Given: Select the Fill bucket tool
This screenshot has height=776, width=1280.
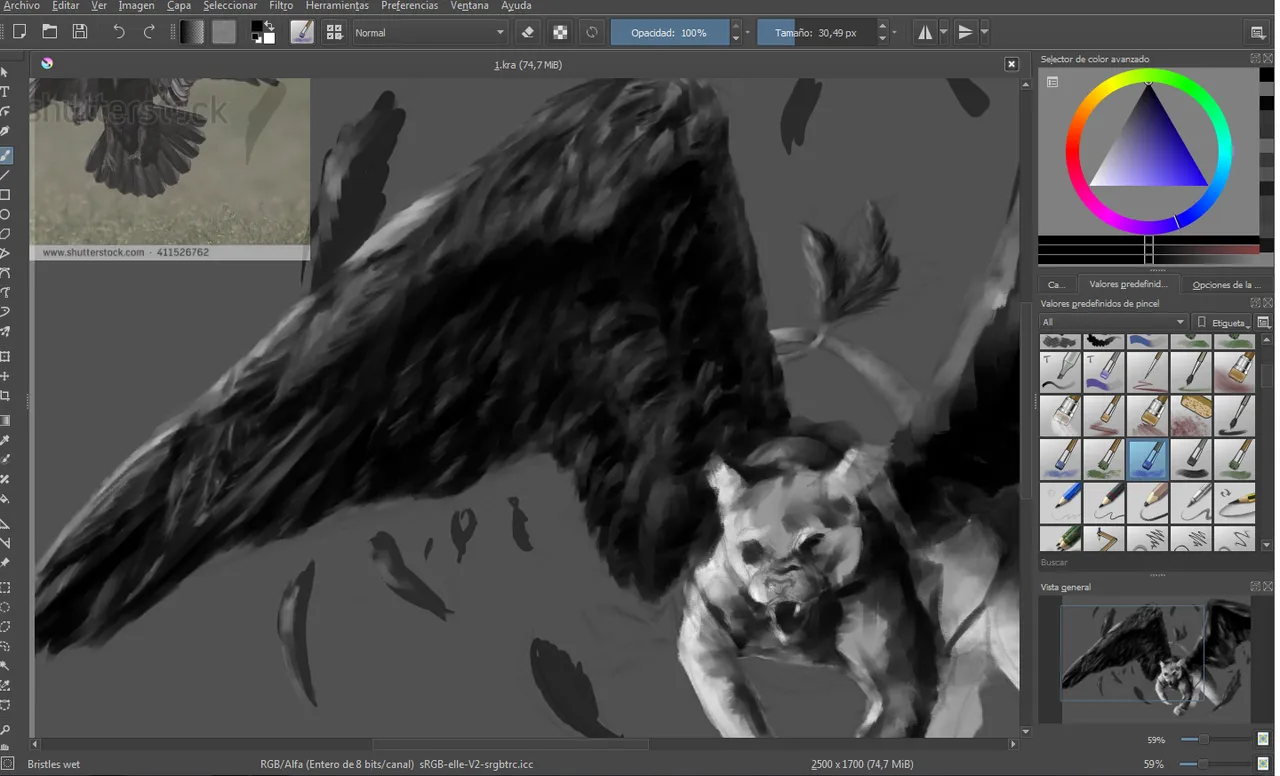Looking at the screenshot, I should 5,499.
